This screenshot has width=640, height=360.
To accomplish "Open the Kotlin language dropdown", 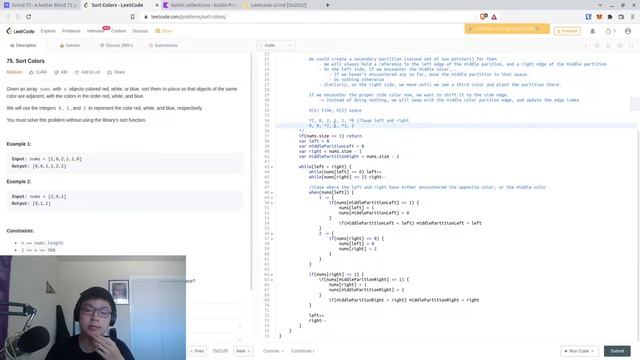I will 276,45.
